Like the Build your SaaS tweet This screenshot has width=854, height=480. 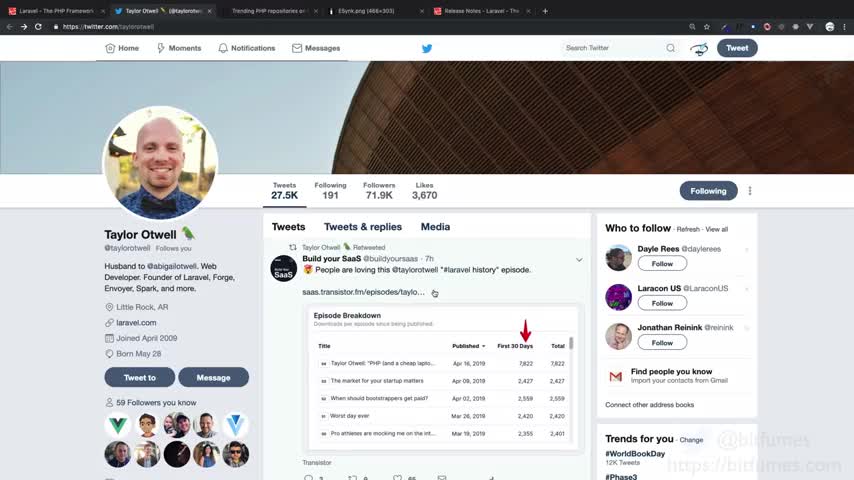tap(397, 478)
